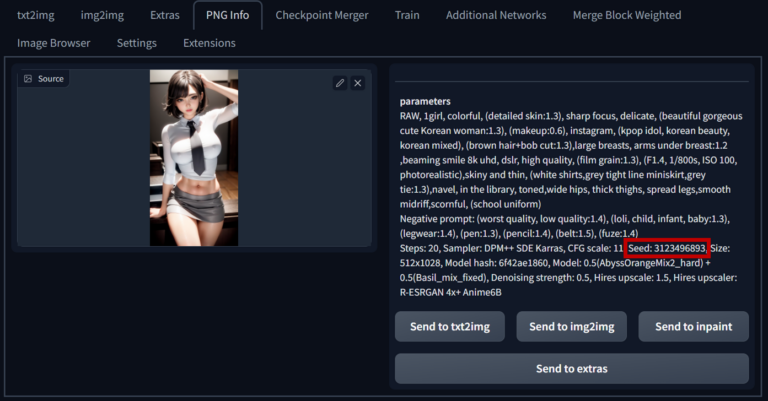Click the 'Source' label
The height and width of the screenshot is (401, 768).
click(x=51, y=79)
